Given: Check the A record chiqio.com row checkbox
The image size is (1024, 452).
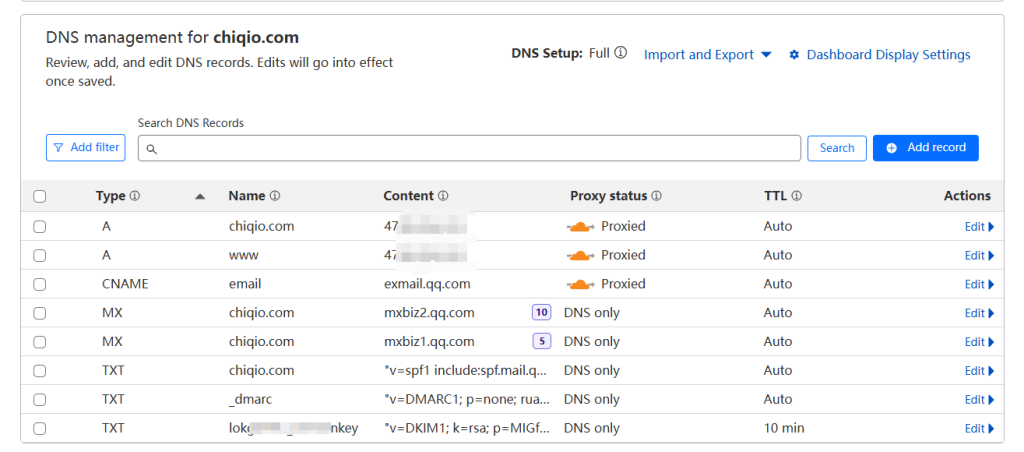Looking at the screenshot, I should click(40, 227).
